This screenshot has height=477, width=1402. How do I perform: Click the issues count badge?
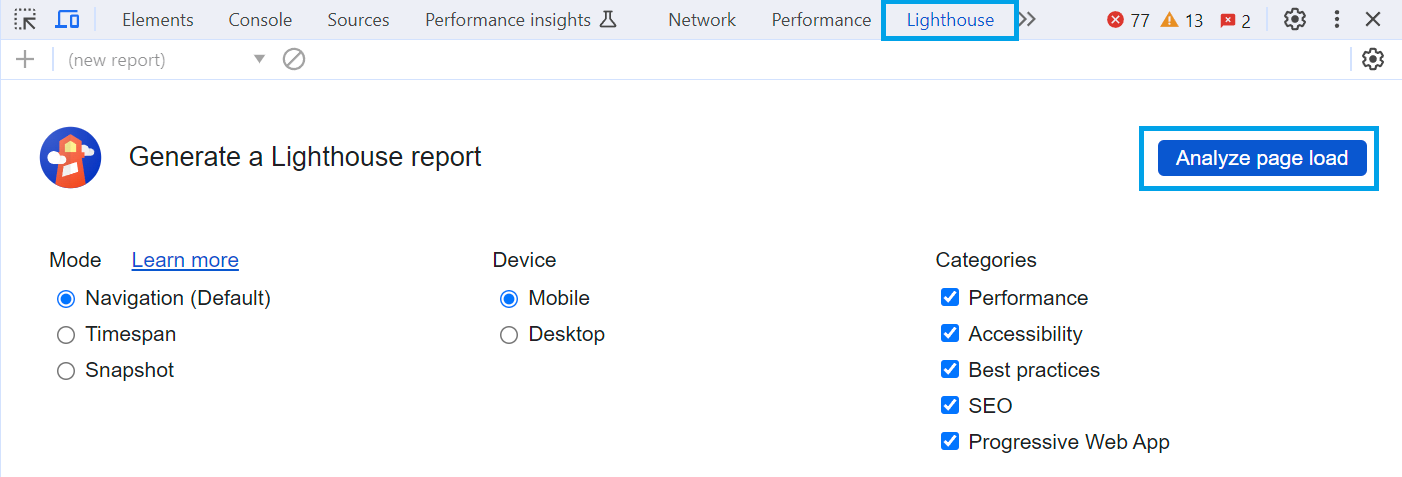tap(1235, 20)
